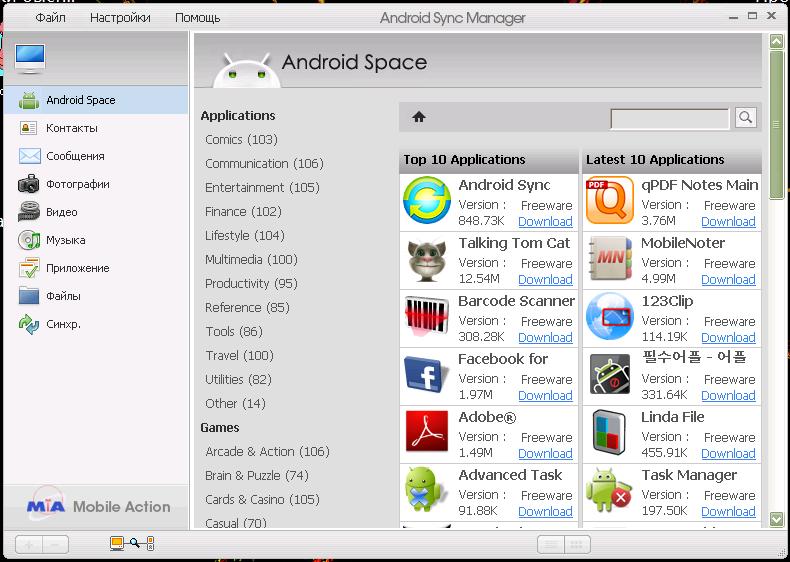Click the Korean-titled app's Android icon
The height and width of the screenshot is (562, 790).
click(x=610, y=374)
